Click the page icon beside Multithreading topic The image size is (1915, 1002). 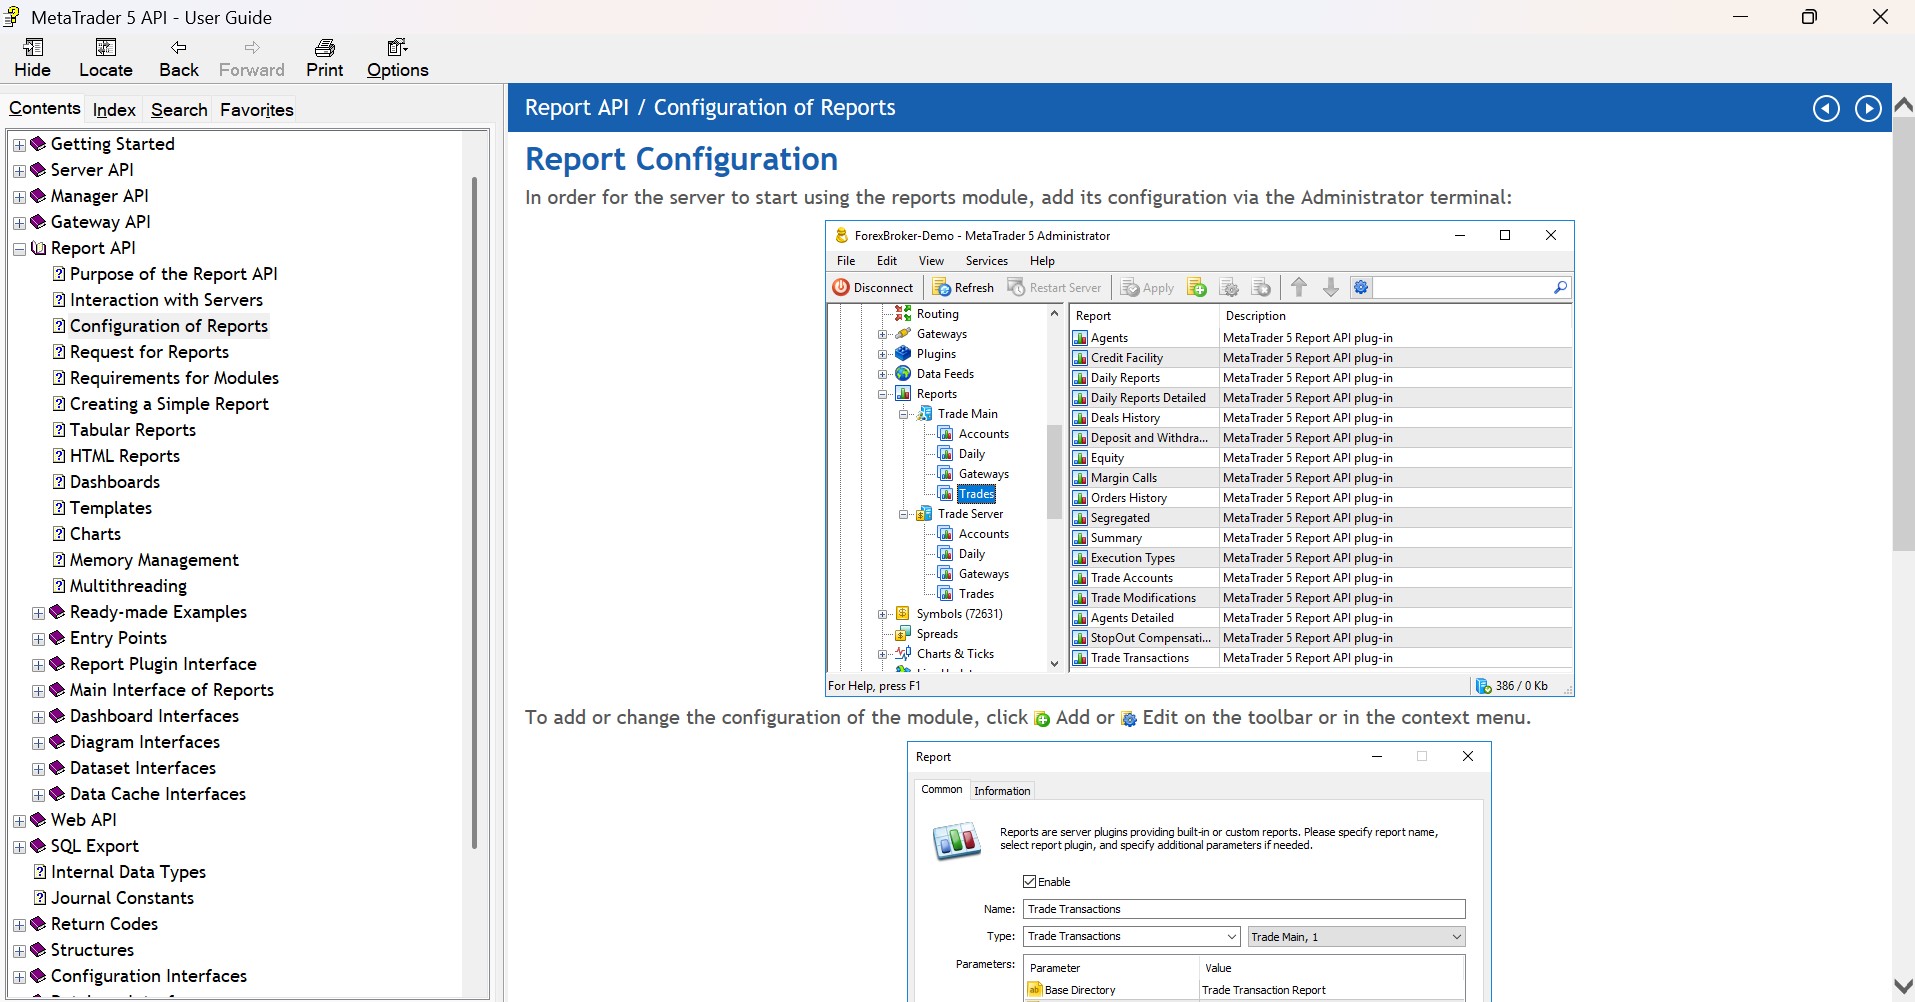(59, 586)
